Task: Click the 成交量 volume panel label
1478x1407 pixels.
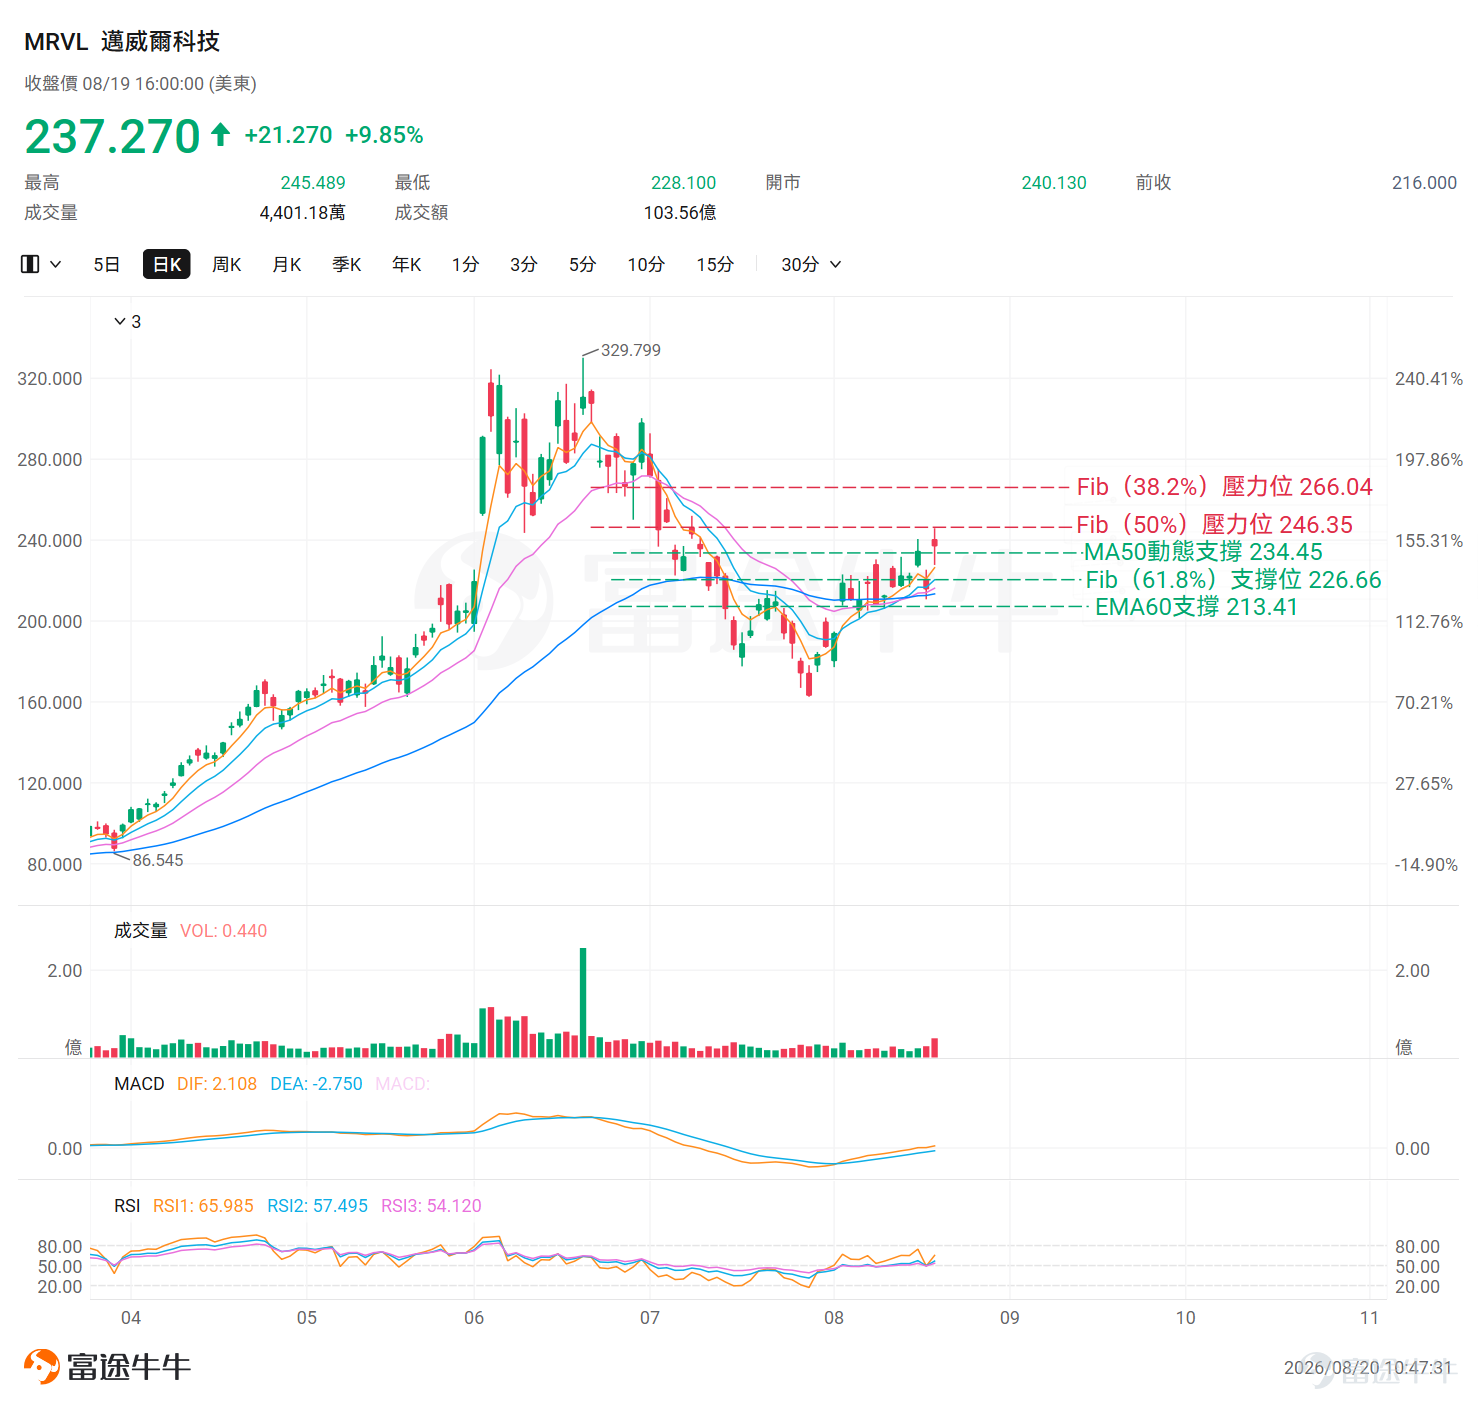Action: (x=141, y=931)
